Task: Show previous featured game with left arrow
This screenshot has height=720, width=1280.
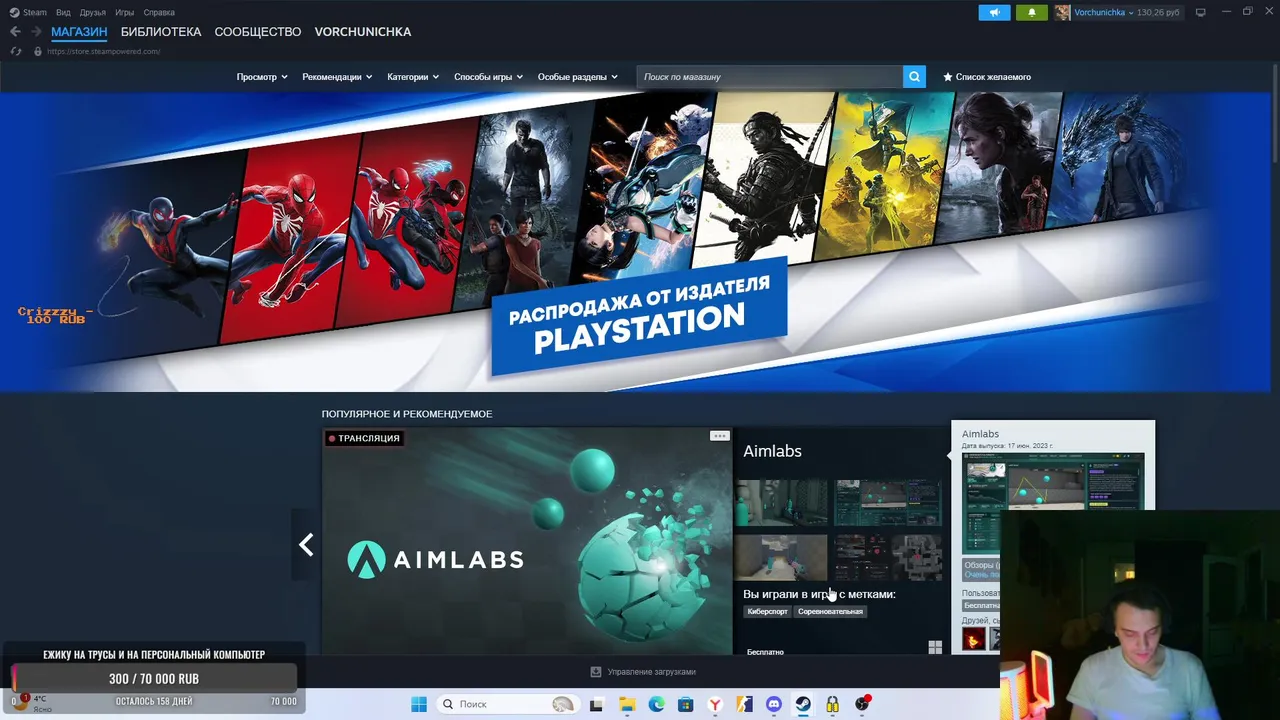Action: click(306, 545)
